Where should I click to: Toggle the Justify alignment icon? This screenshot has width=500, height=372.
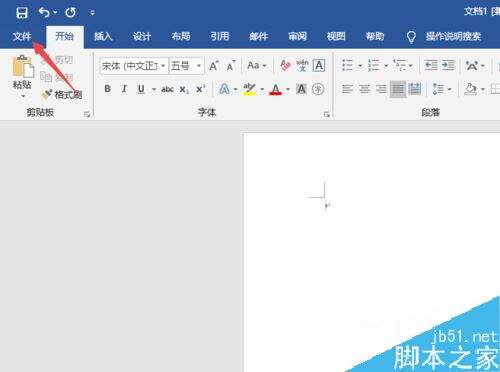[x=398, y=89]
